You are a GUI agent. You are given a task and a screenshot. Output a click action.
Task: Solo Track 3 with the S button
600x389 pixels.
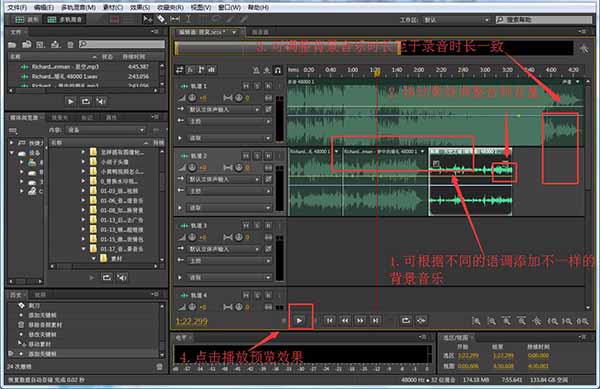(x=257, y=226)
